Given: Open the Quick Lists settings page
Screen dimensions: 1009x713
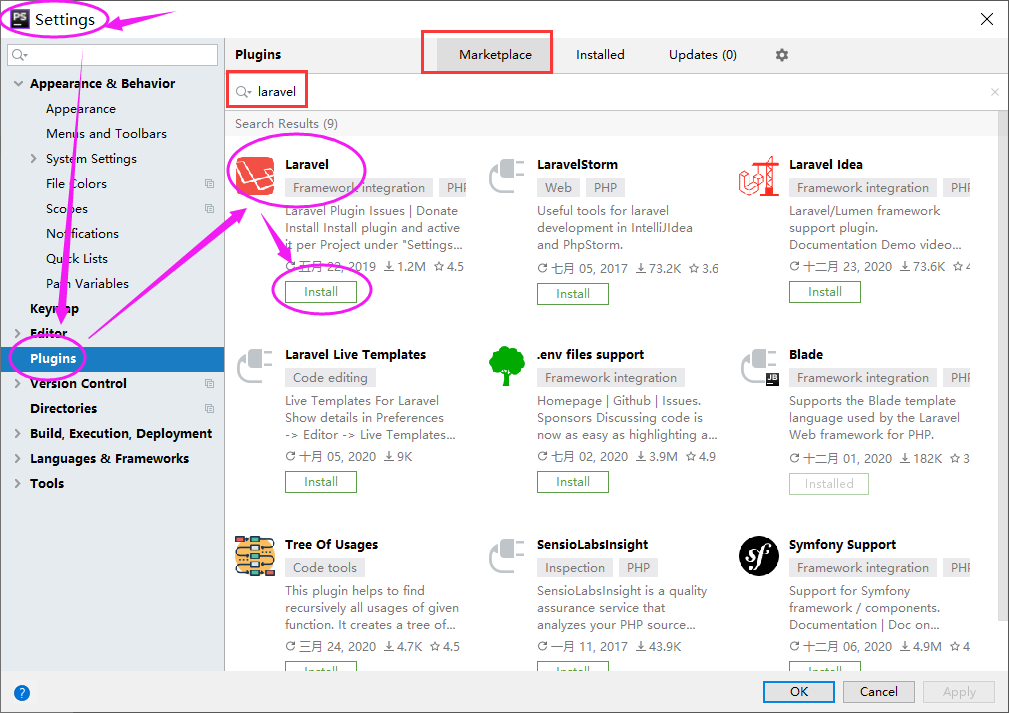Looking at the screenshot, I should [77, 259].
